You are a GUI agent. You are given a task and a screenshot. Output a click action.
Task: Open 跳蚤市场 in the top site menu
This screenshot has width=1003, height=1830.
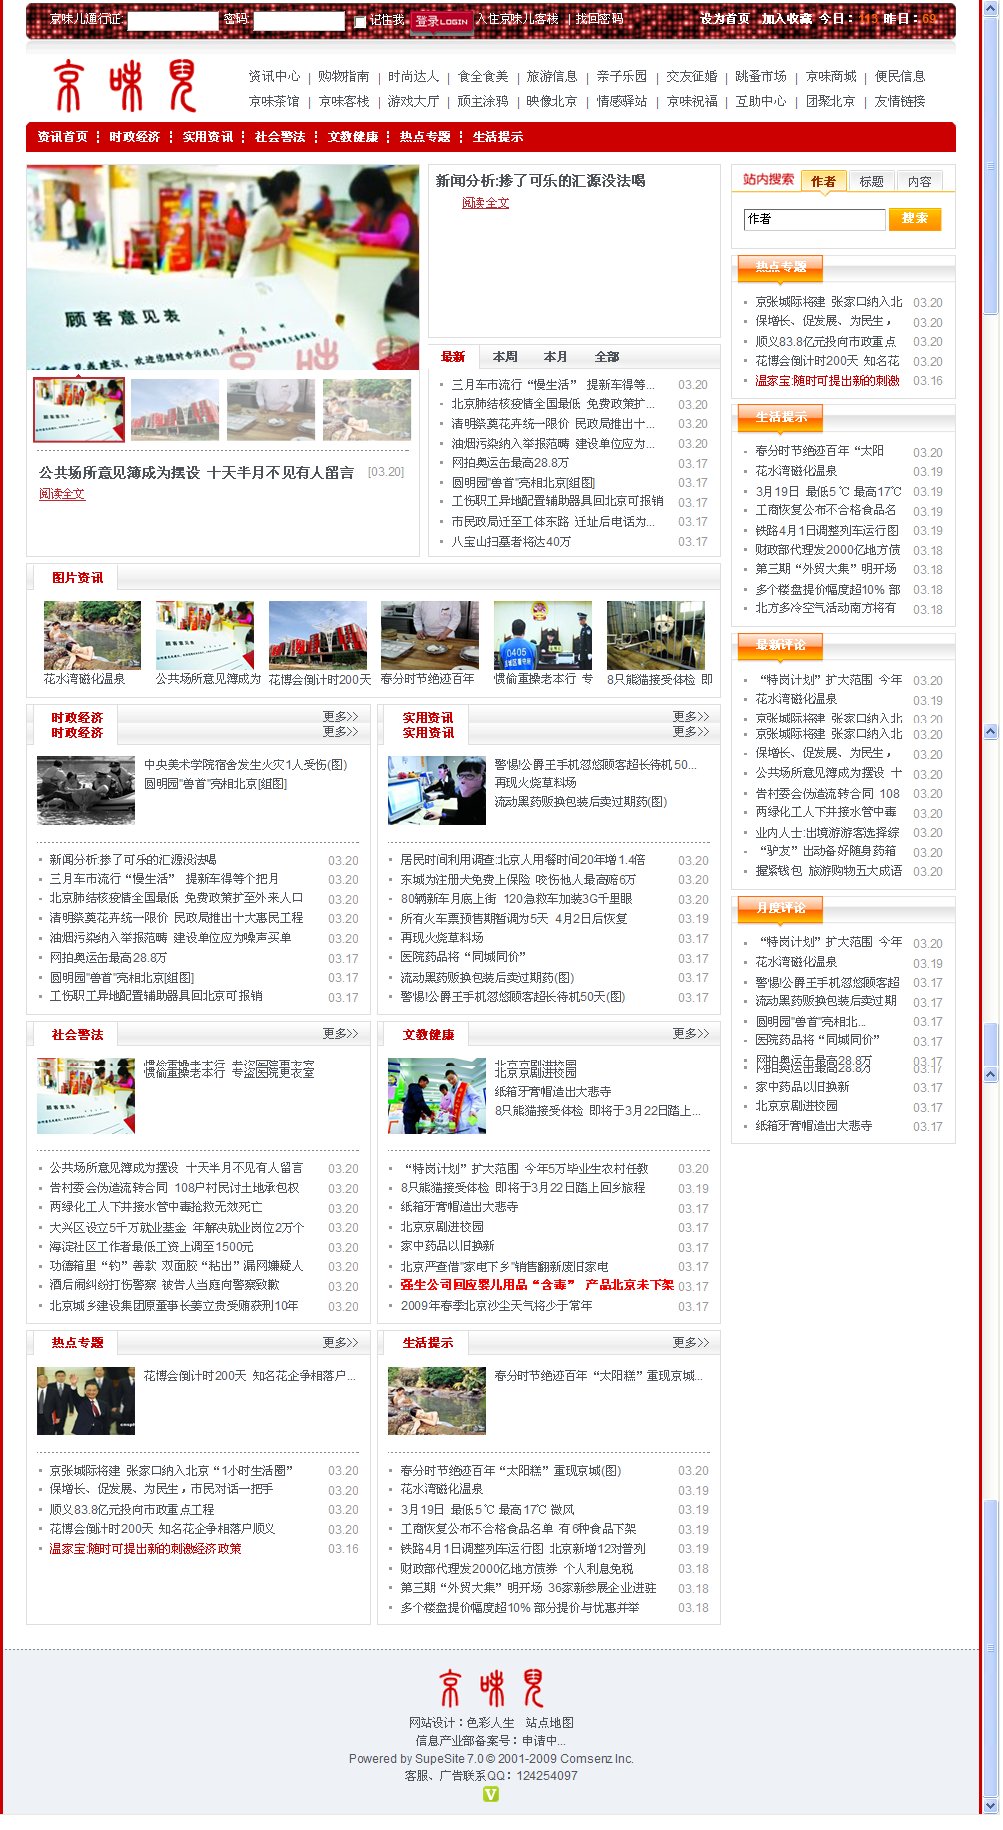(x=761, y=76)
